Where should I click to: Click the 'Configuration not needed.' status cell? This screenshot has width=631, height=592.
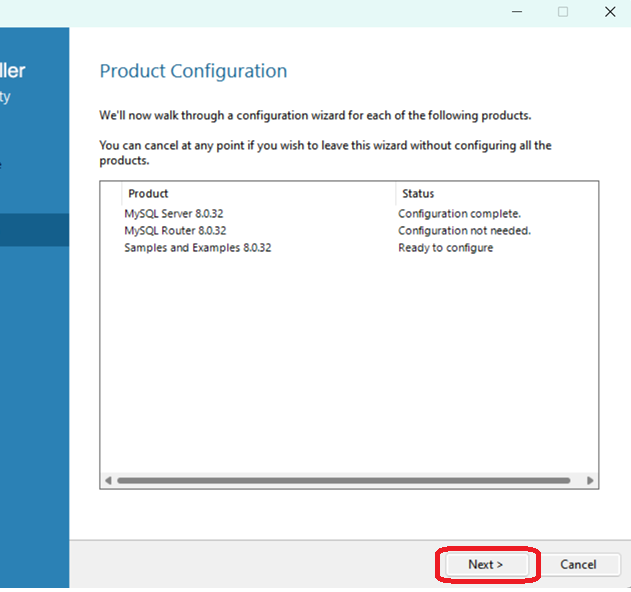(x=464, y=231)
